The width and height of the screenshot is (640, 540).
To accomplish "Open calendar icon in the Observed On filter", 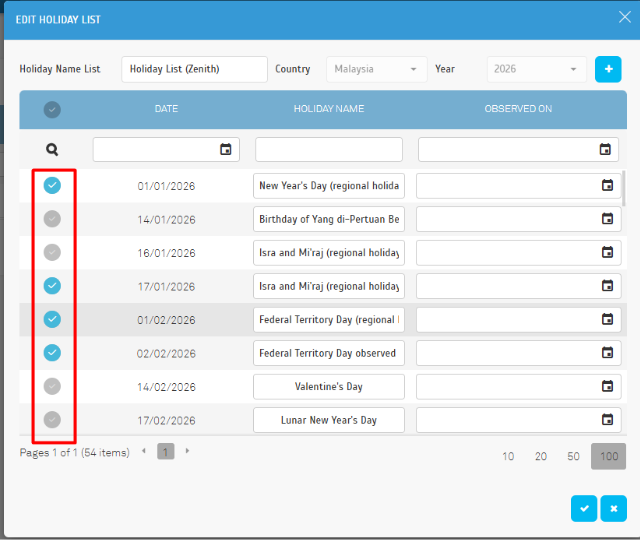I will (605, 150).
